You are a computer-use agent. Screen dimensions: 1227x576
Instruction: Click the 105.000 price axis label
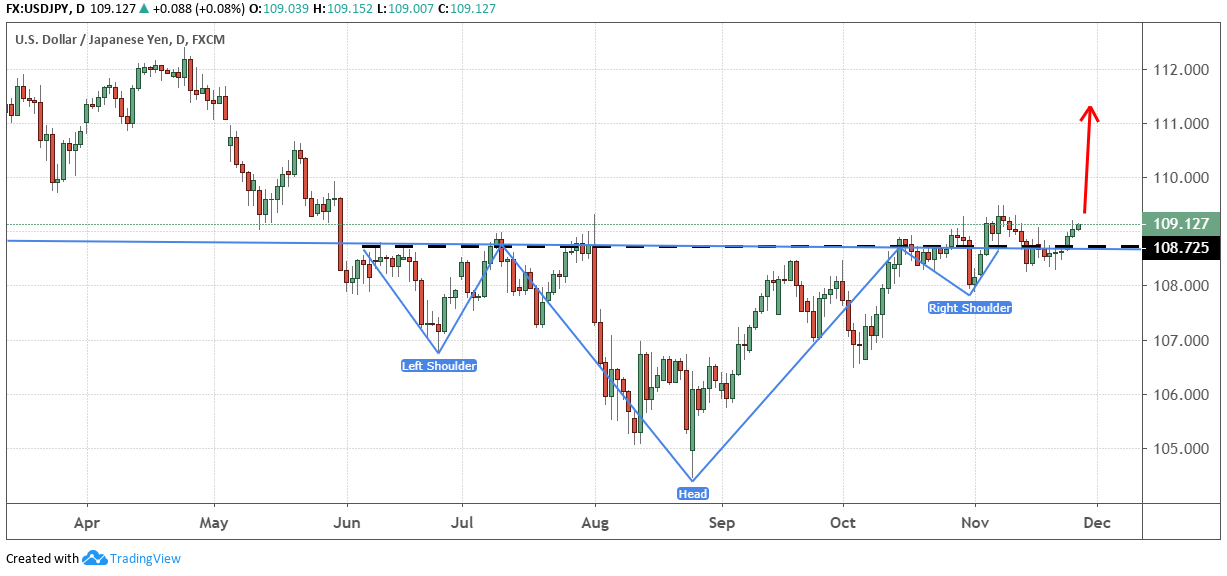[1176, 448]
